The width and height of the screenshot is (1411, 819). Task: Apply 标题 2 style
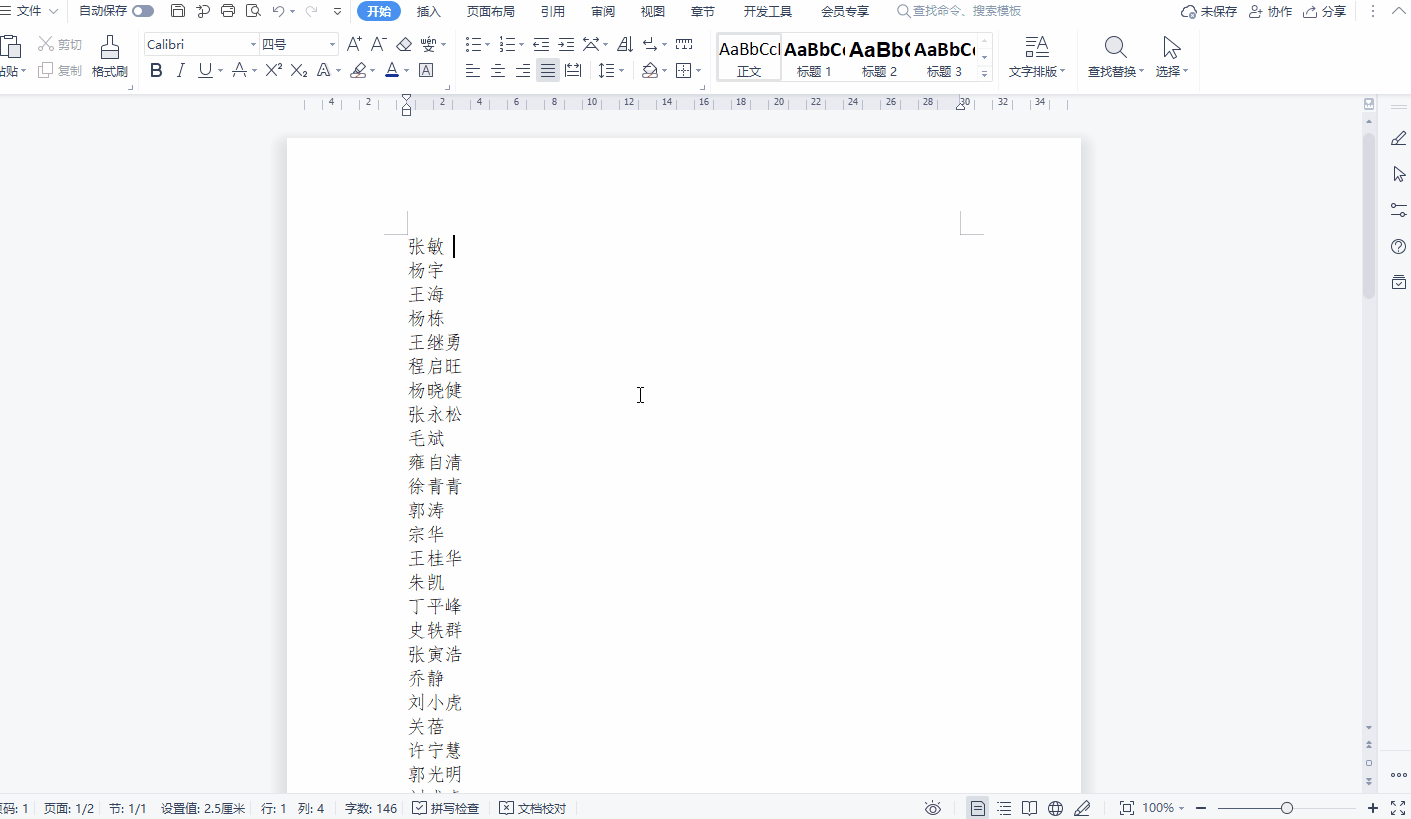[x=880, y=58]
